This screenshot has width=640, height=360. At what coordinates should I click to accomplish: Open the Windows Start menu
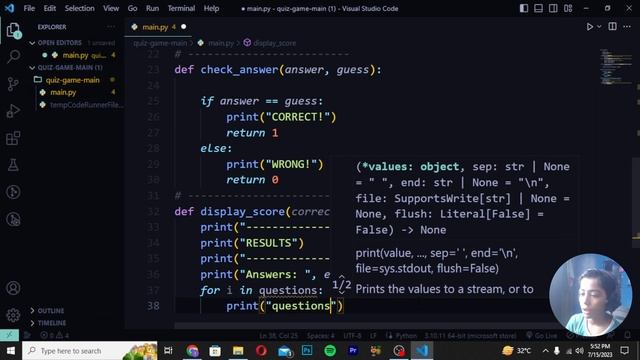(x=11, y=351)
